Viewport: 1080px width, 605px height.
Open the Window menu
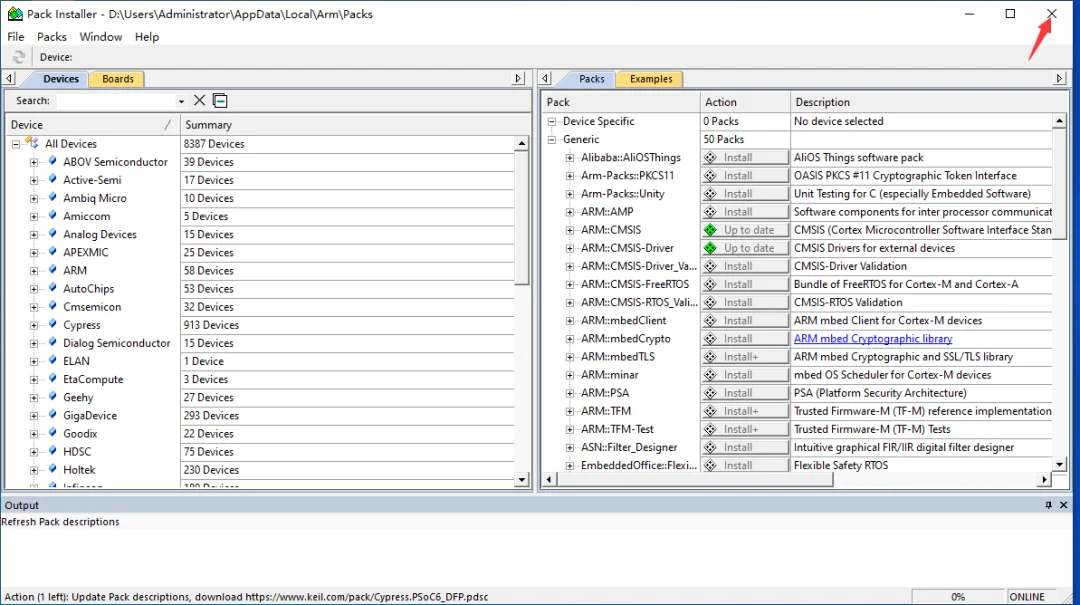point(101,37)
